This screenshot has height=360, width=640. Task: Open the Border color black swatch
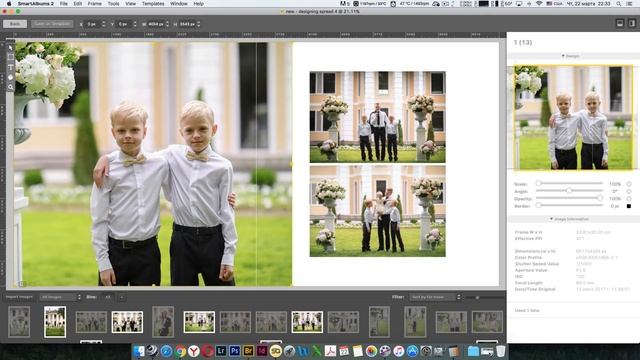pyautogui.click(x=629, y=206)
